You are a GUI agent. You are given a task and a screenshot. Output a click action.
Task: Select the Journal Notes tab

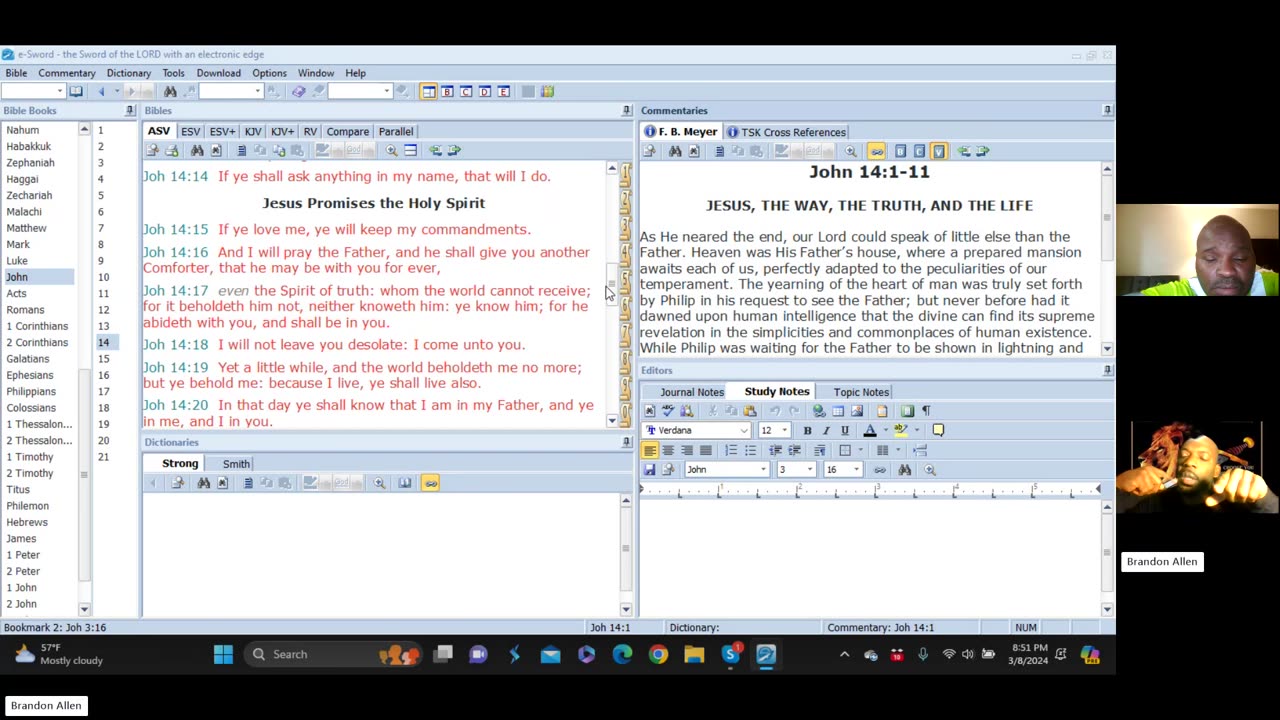[691, 392]
